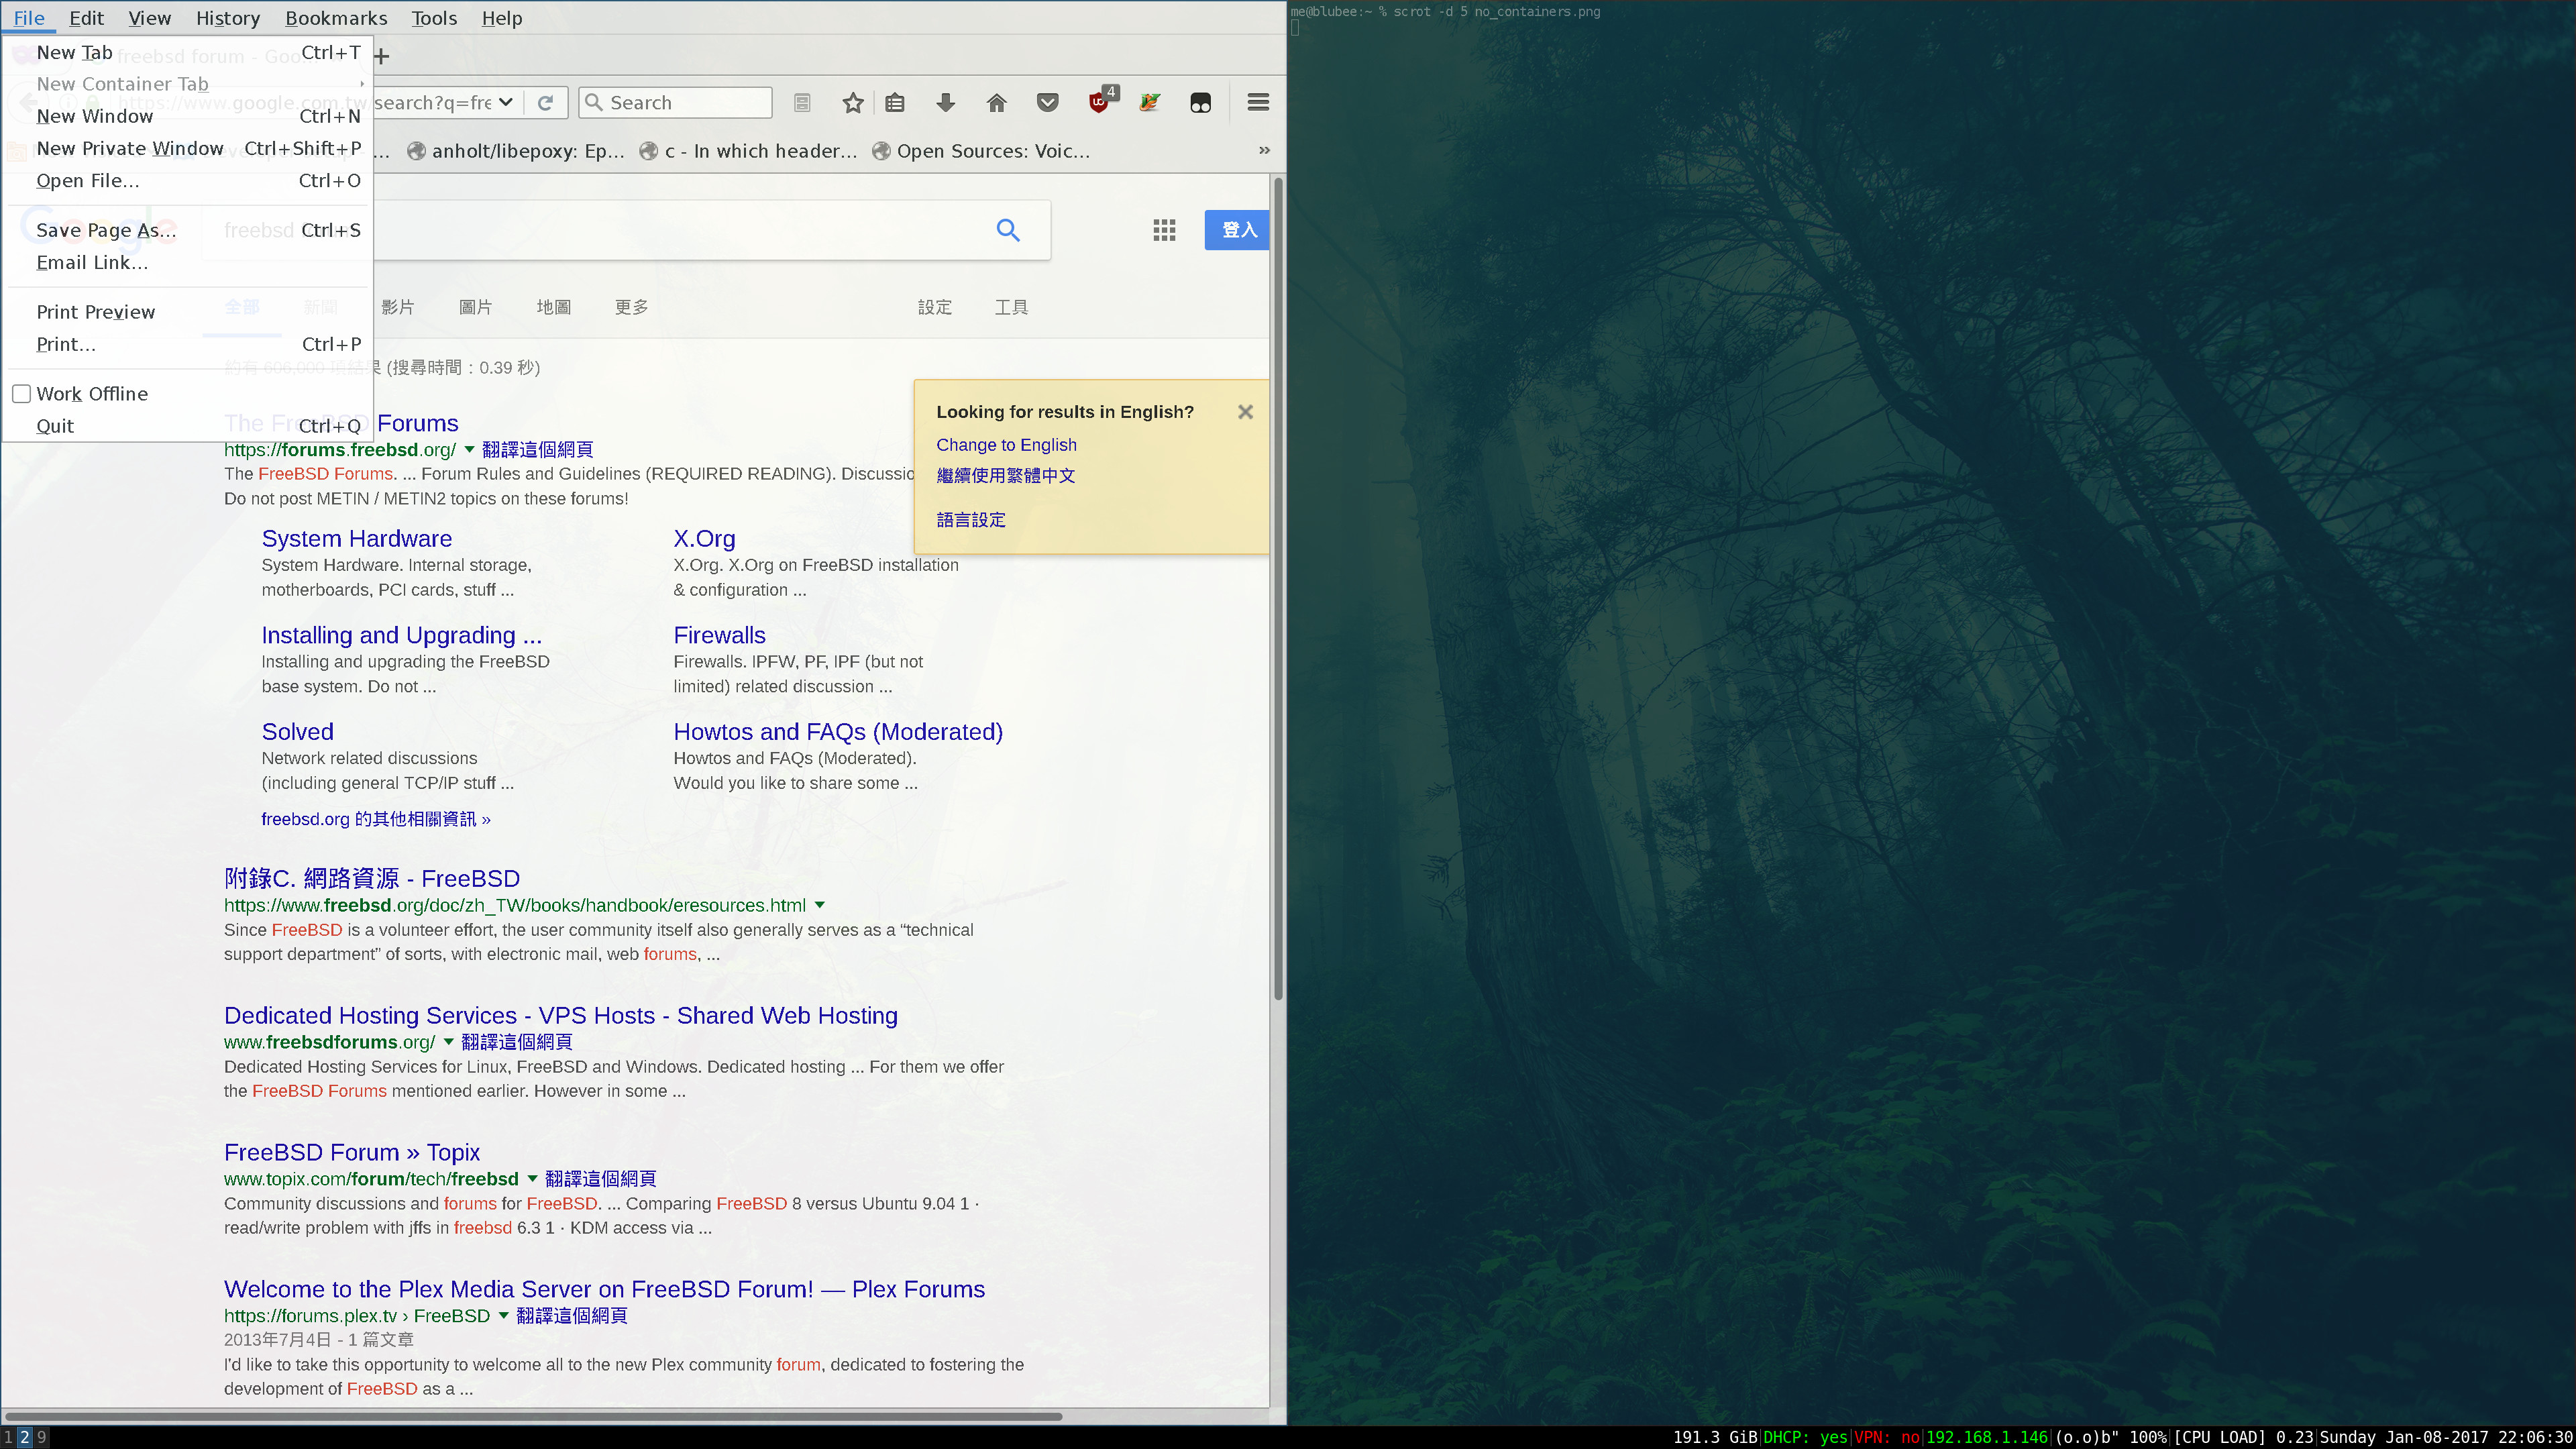
Task: Toggle the Work Offline checkbox
Action: tap(22, 394)
